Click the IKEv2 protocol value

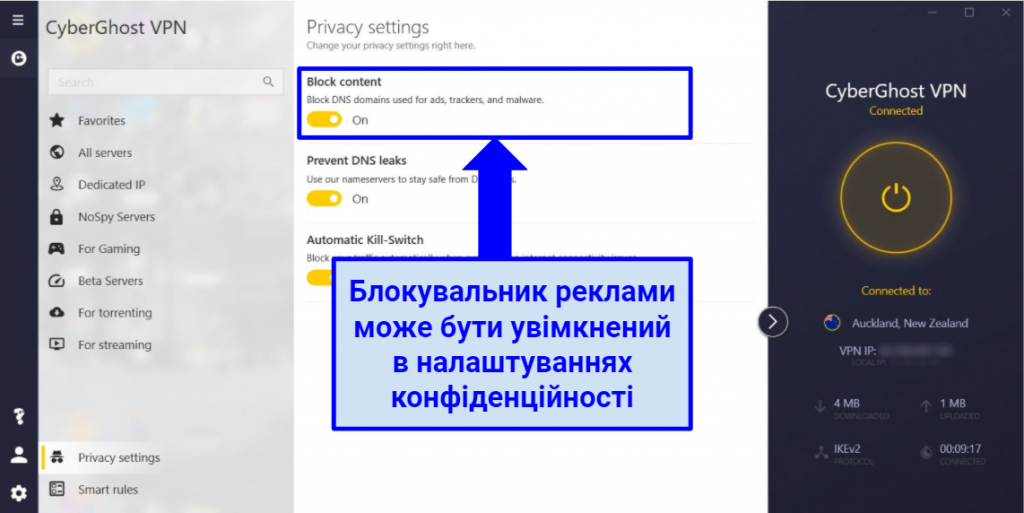click(847, 449)
